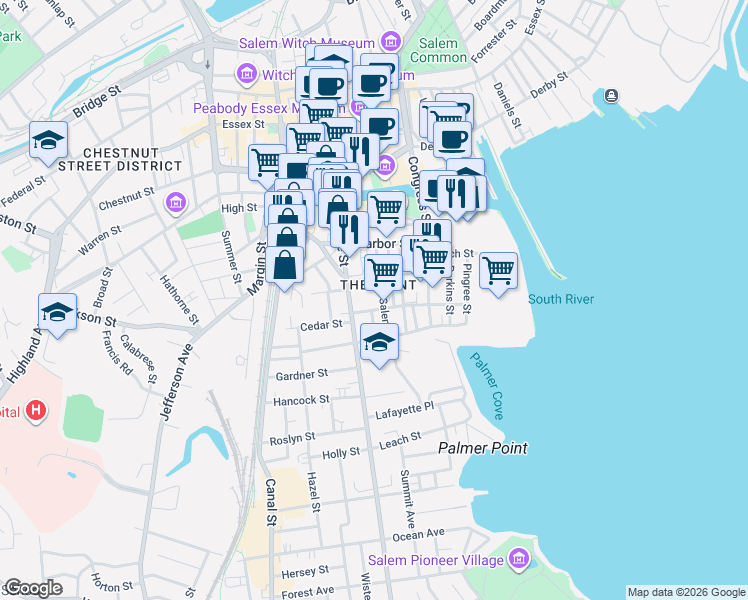Click the coffee cup marker beside Salem Common
Screen dimensions: 748x600
click(x=372, y=84)
